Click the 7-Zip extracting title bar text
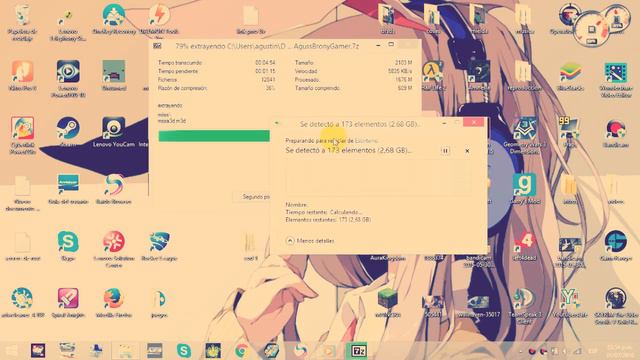The image size is (640, 360). (267, 46)
